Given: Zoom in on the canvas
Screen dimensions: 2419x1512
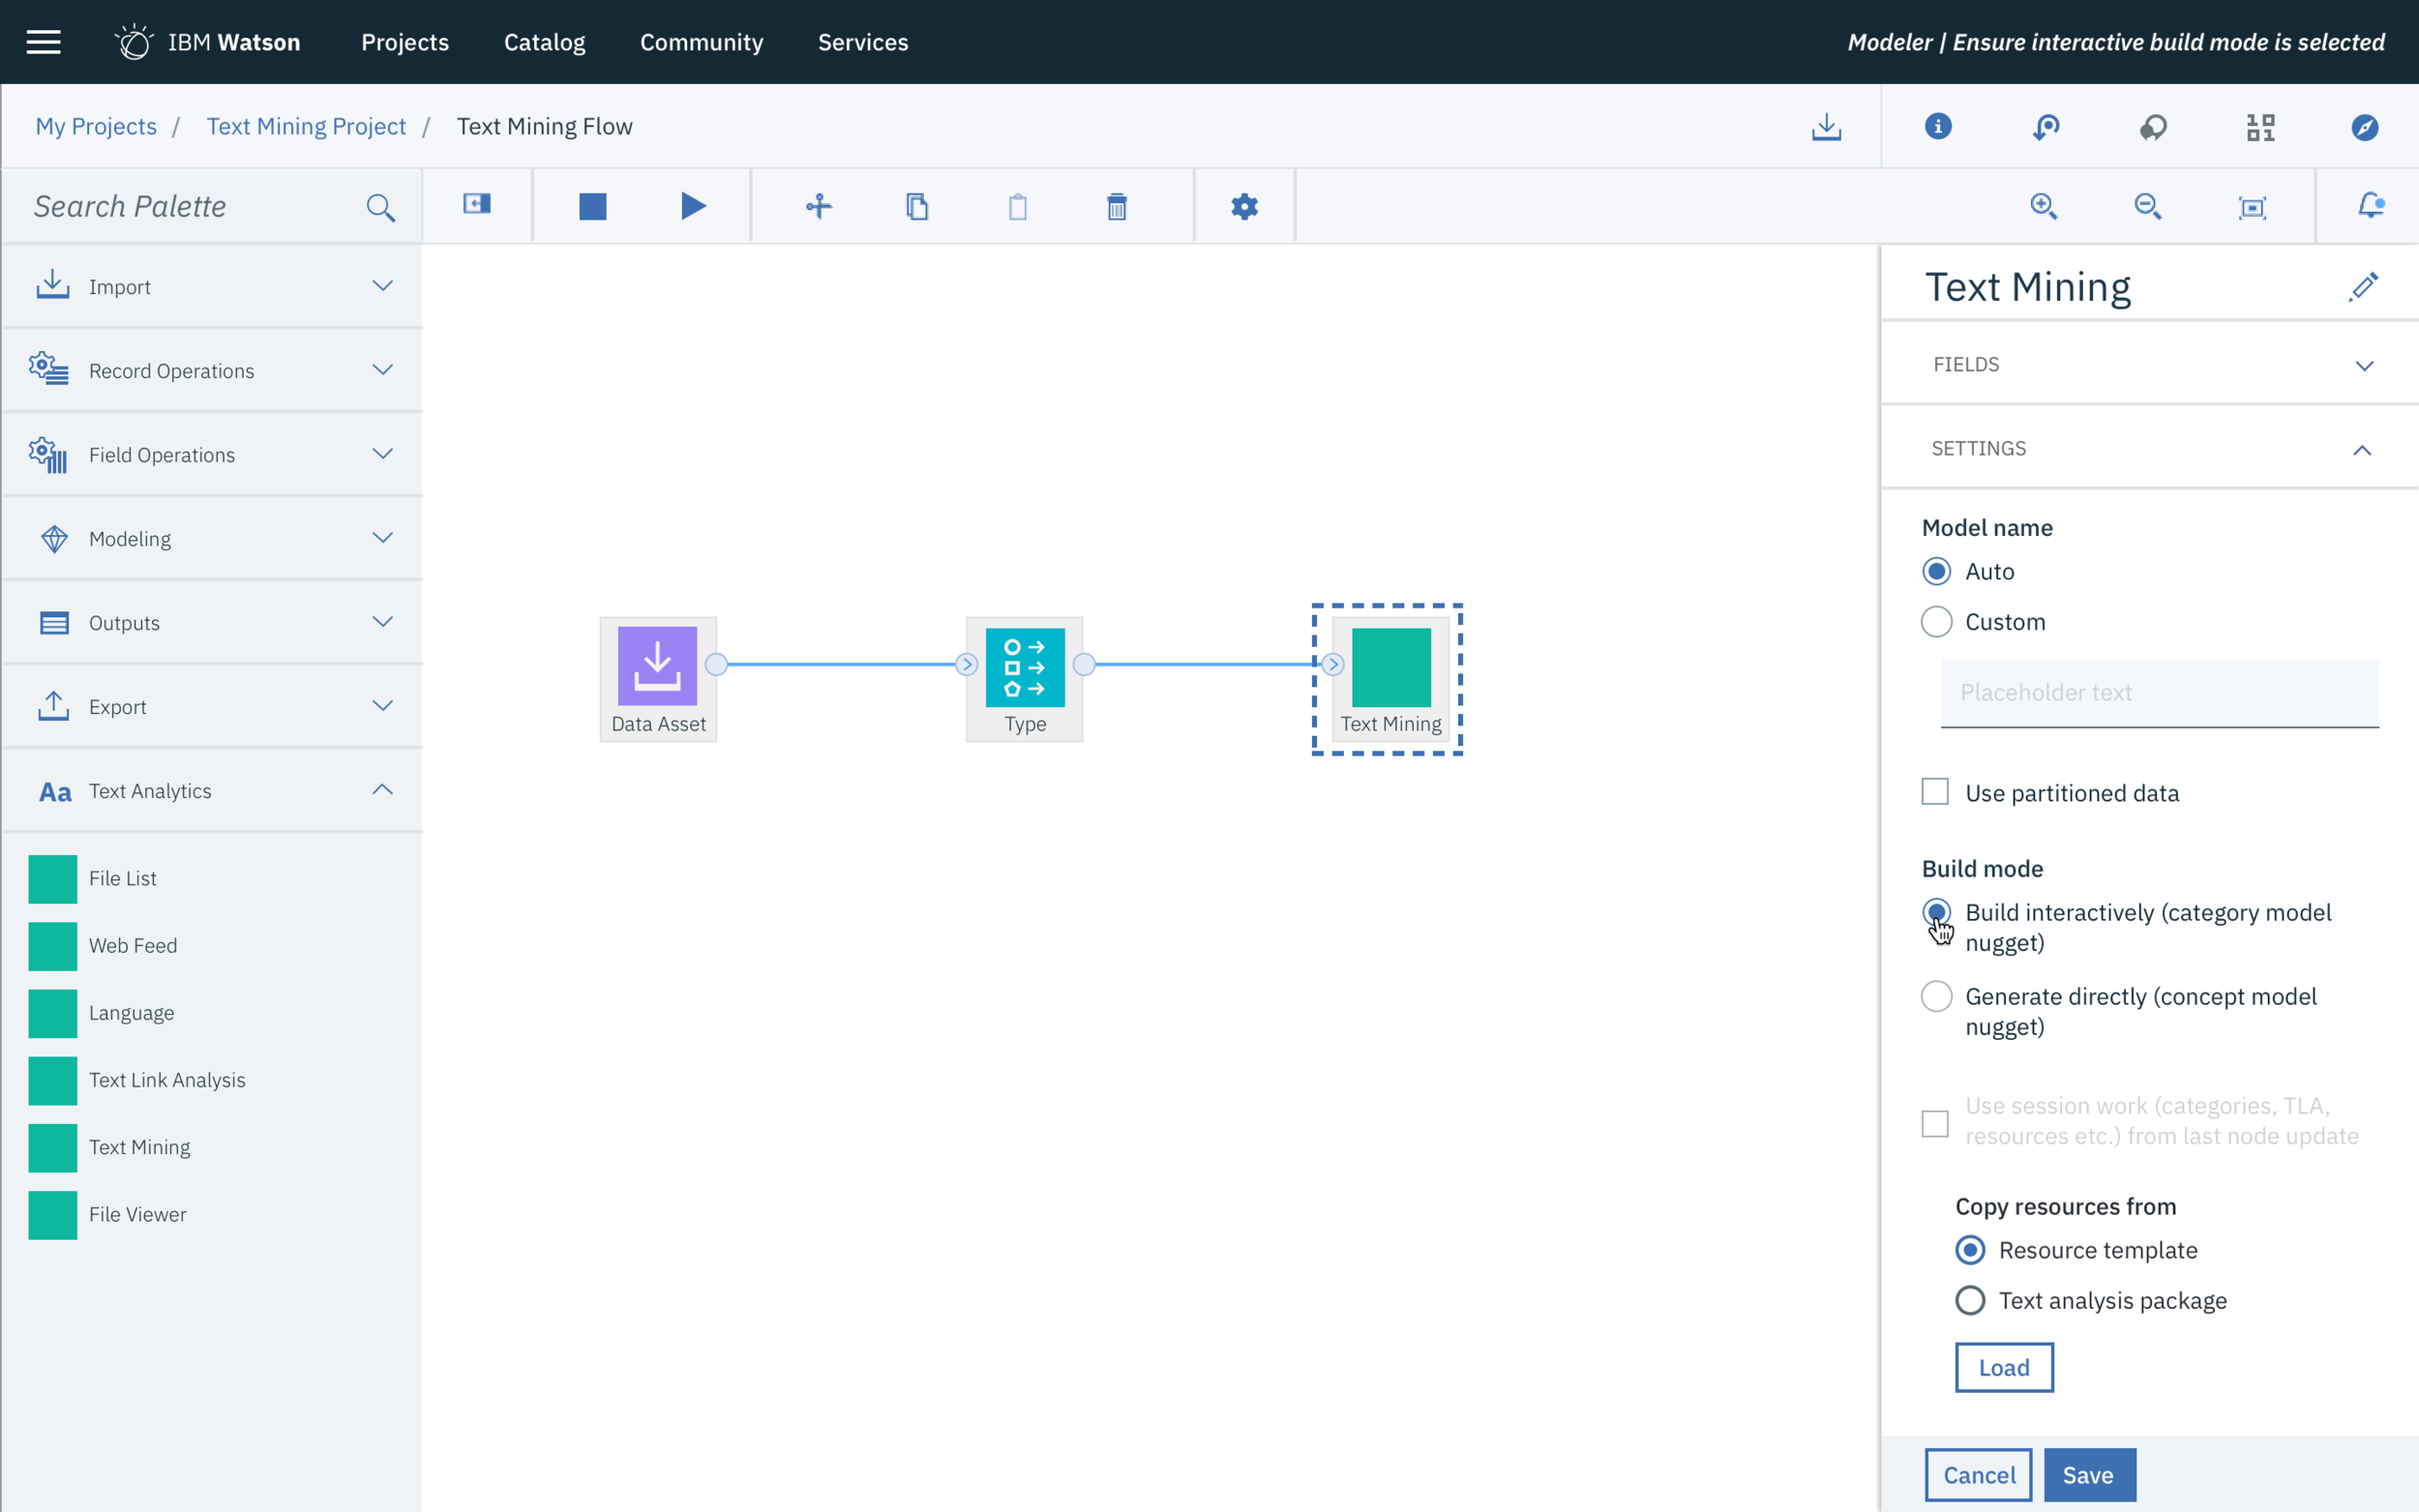Looking at the screenshot, I should click(2044, 206).
